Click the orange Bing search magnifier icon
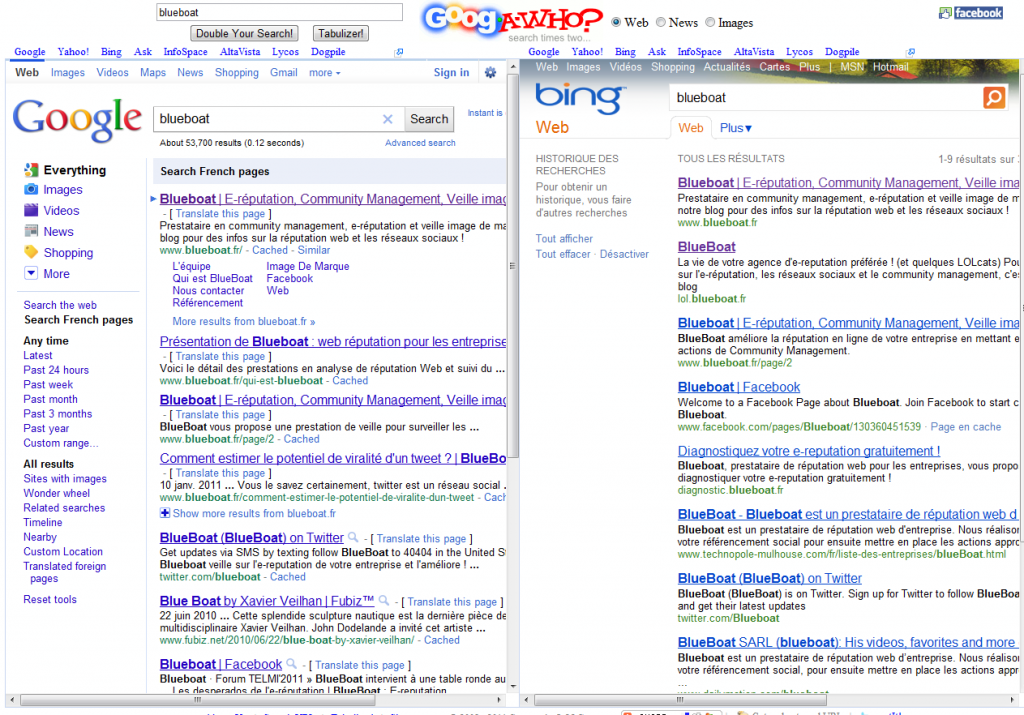The width and height of the screenshot is (1024, 715). [996, 97]
